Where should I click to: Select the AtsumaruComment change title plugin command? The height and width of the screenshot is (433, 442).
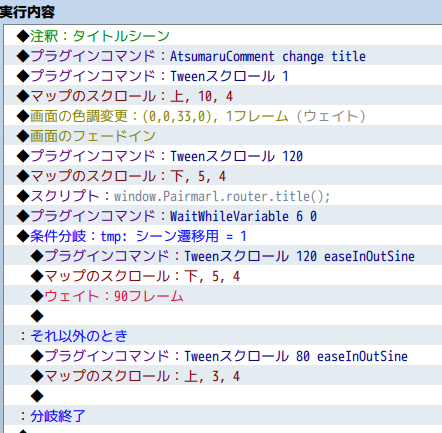[223, 56]
